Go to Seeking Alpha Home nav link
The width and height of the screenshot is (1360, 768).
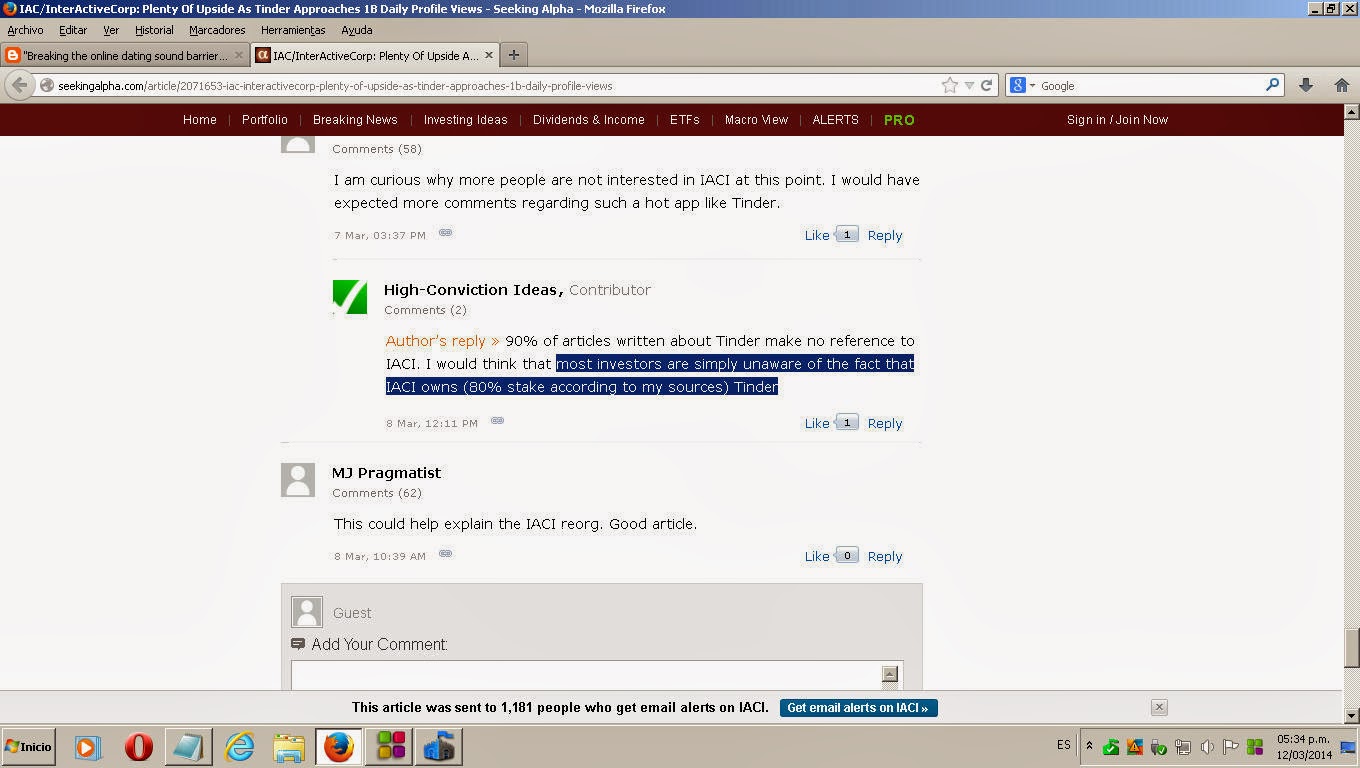click(x=200, y=119)
